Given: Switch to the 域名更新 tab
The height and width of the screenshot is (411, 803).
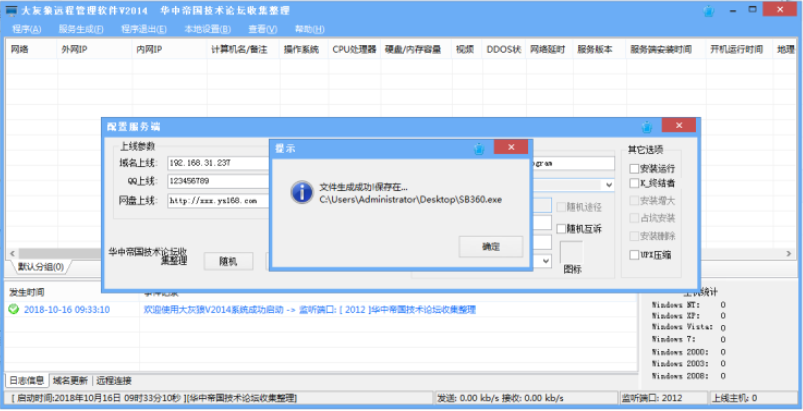Looking at the screenshot, I should 70,380.
